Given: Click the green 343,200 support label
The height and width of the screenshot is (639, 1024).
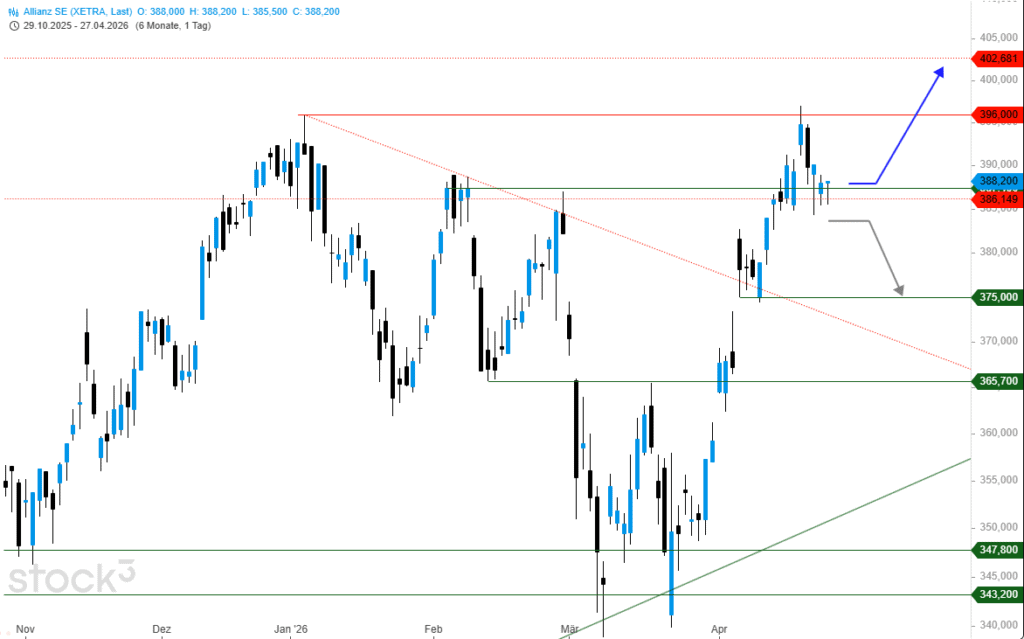Looking at the screenshot, I should coord(996,594).
